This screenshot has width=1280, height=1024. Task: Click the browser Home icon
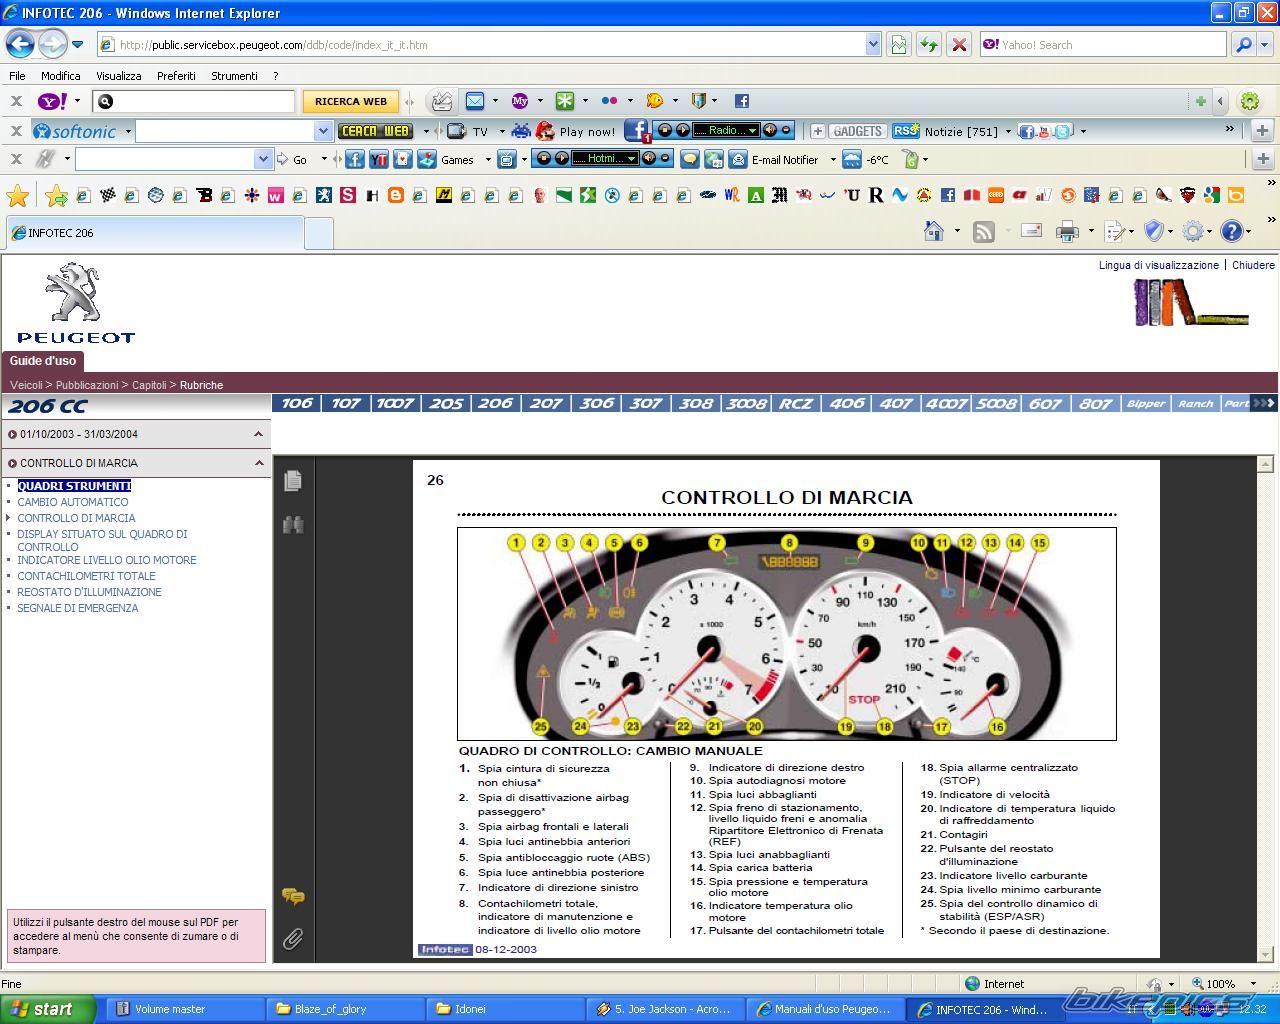(x=934, y=232)
